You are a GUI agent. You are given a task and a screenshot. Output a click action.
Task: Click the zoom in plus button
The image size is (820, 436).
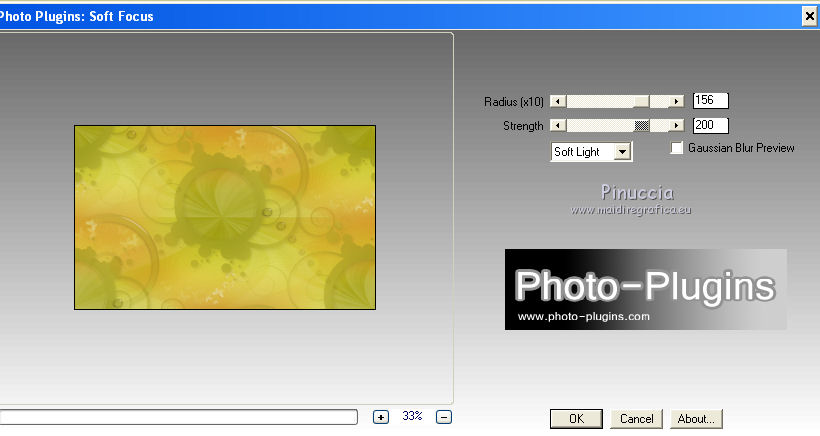tap(381, 417)
